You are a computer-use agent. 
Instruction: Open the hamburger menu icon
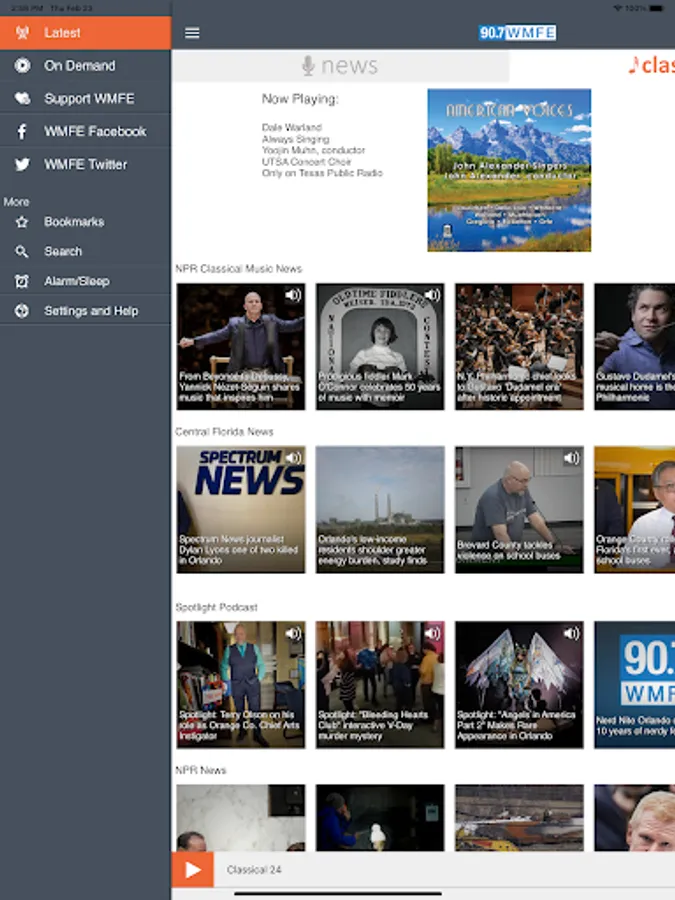click(x=192, y=33)
